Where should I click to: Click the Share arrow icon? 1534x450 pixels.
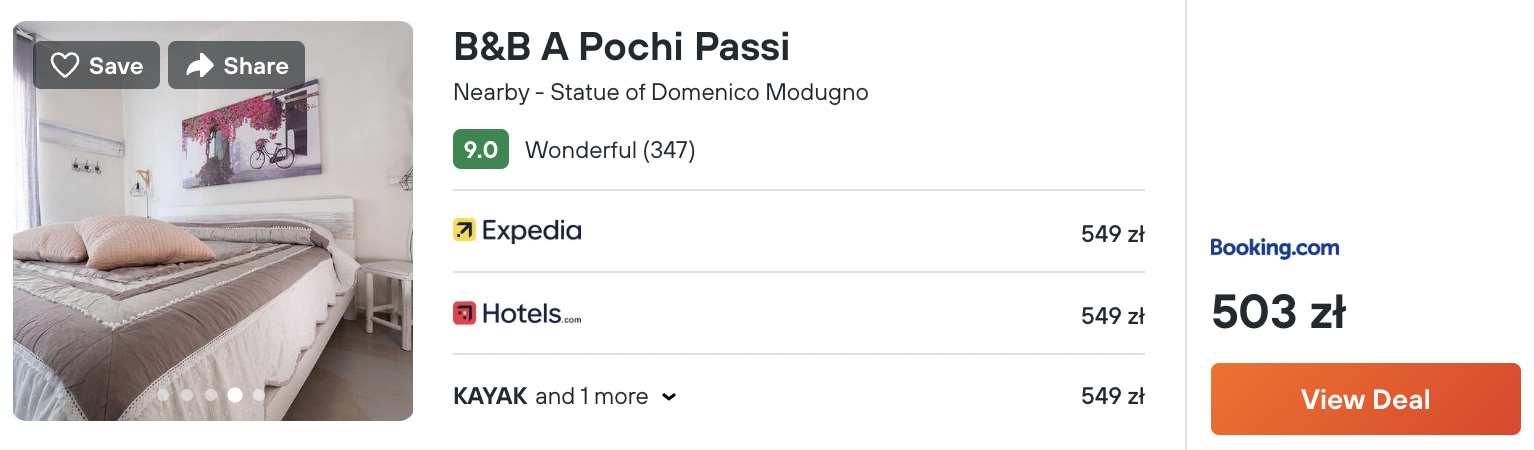200,66
